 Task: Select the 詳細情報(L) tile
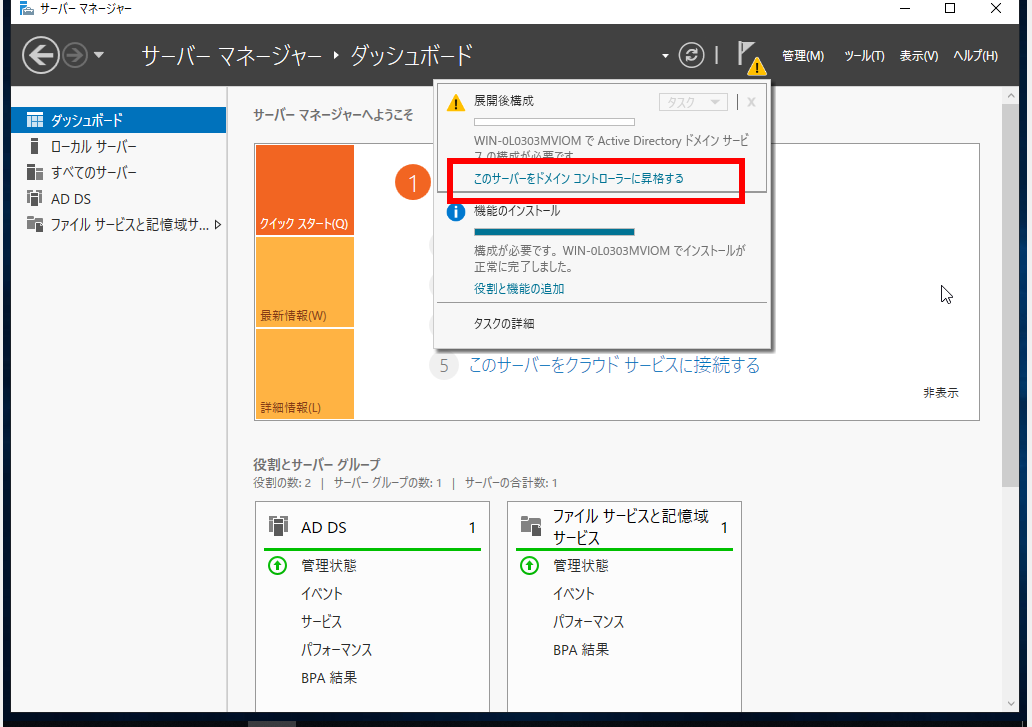[305, 374]
